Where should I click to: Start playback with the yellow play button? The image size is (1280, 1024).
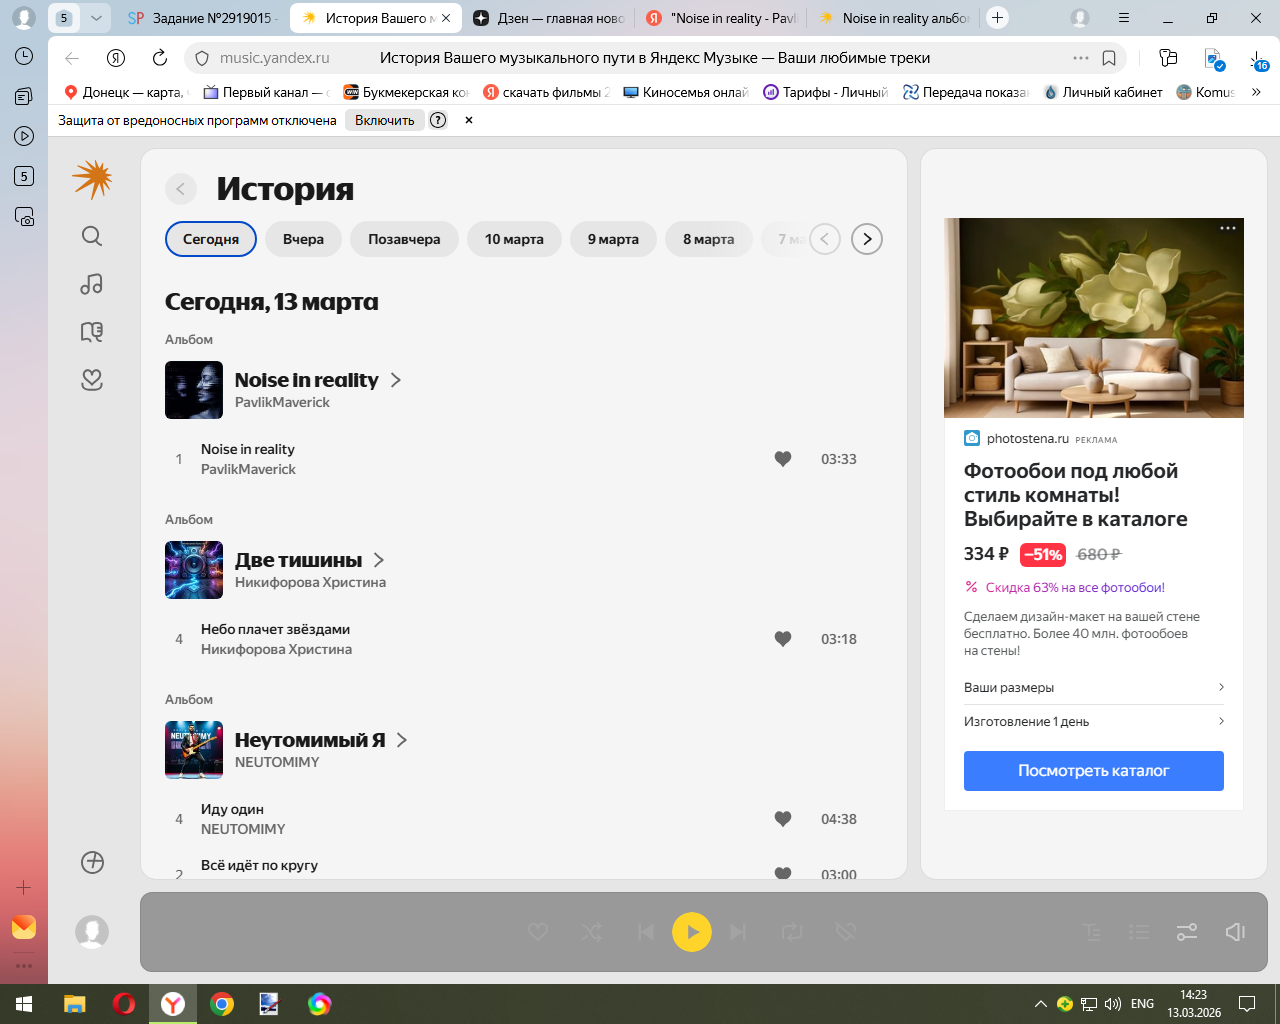click(x=692, y=932)
